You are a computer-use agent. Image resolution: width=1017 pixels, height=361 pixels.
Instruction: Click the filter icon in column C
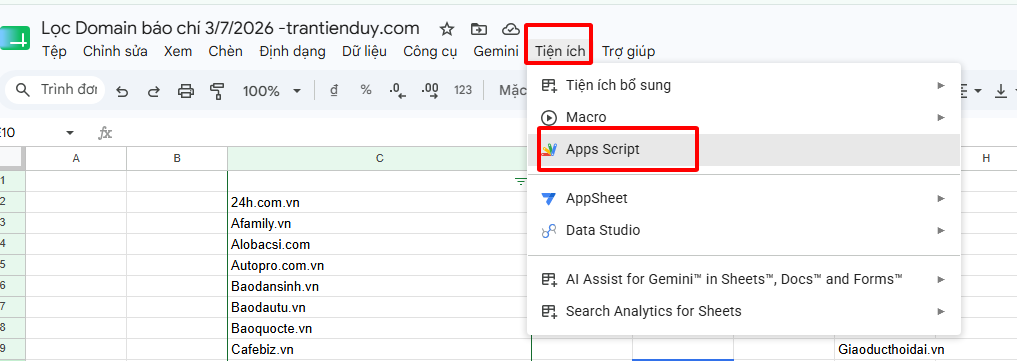pos(520,181)
